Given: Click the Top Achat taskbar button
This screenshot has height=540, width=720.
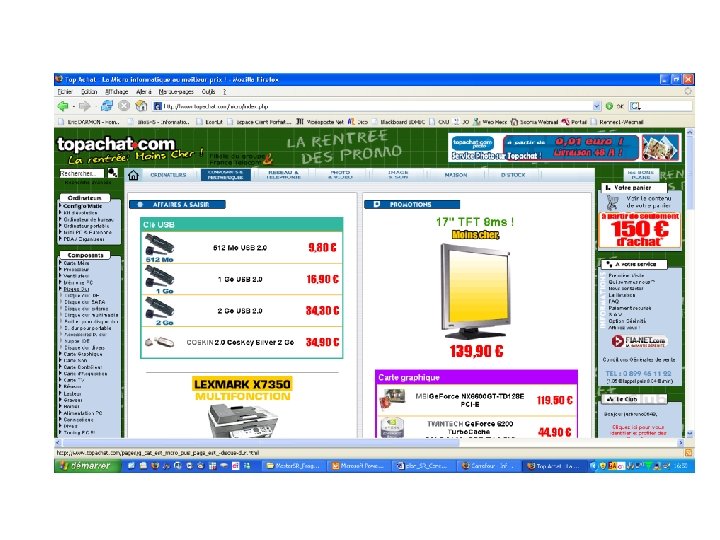Looking at the screenshot, I should pyautogui.click(x=556, y=466).
